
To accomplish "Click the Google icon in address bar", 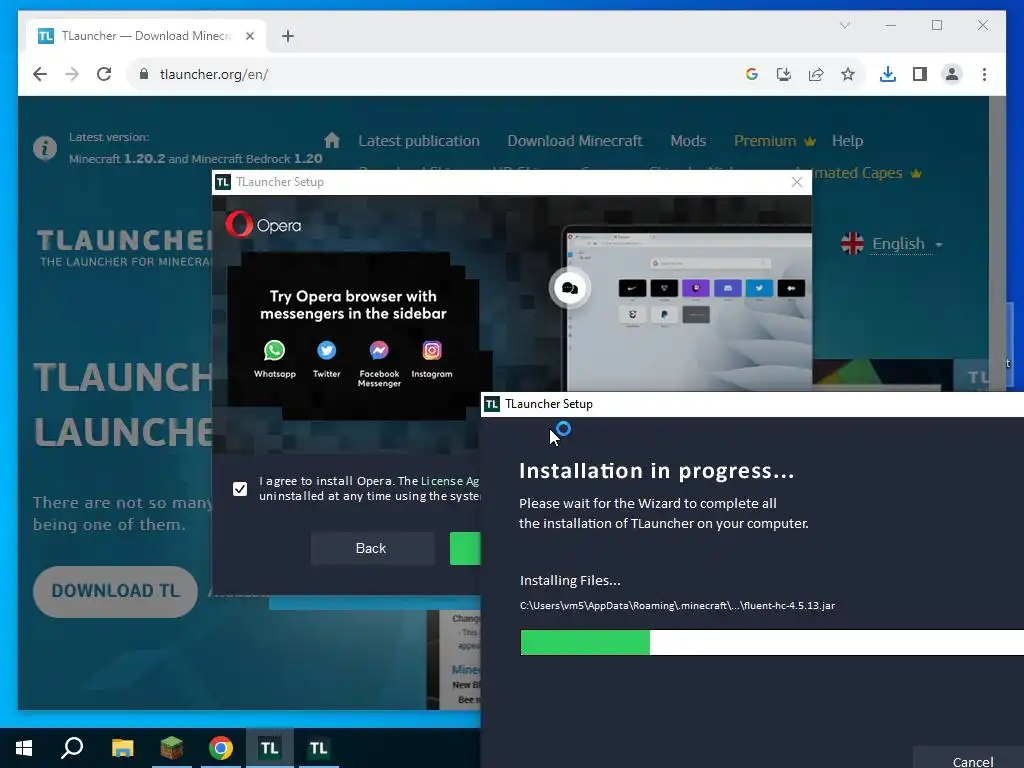I will [x=752, y=74].
